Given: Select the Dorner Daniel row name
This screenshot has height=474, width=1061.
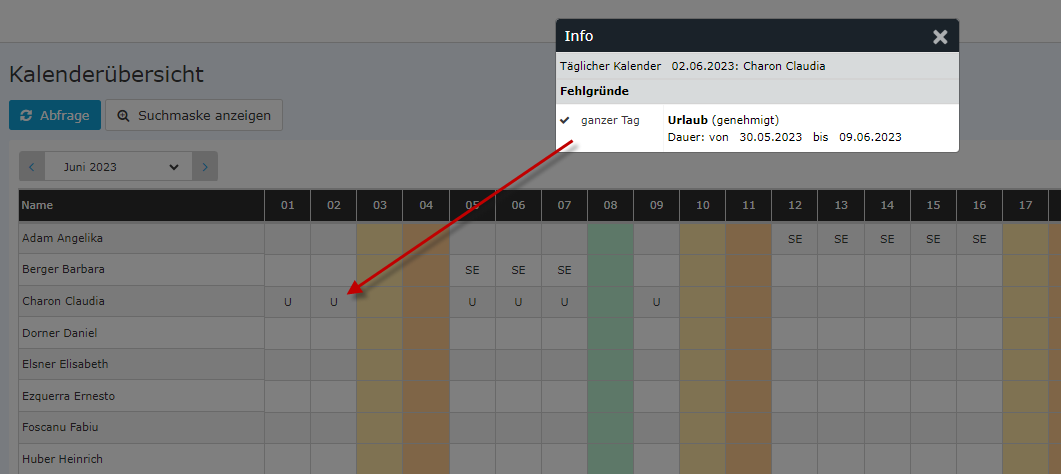Looking at the screenshot, I should coord(60,333).
